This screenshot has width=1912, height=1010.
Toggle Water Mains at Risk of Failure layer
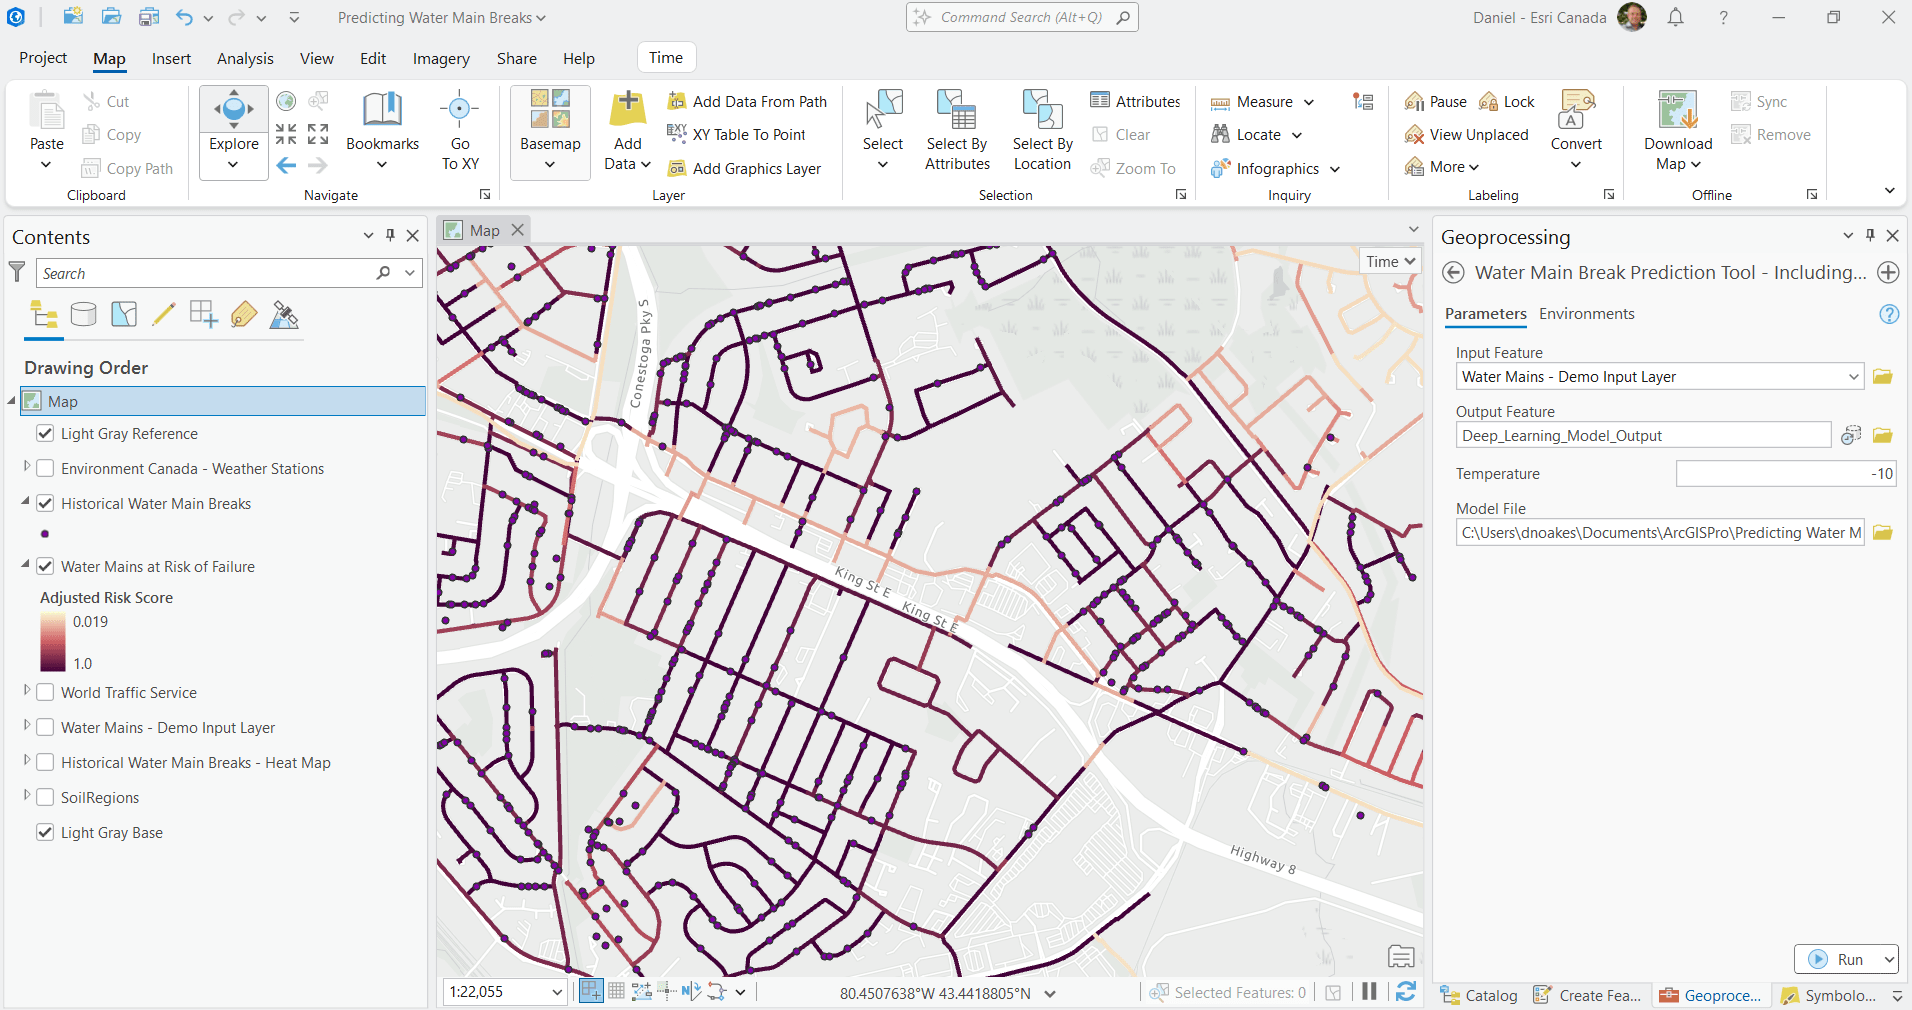point(45,566)
